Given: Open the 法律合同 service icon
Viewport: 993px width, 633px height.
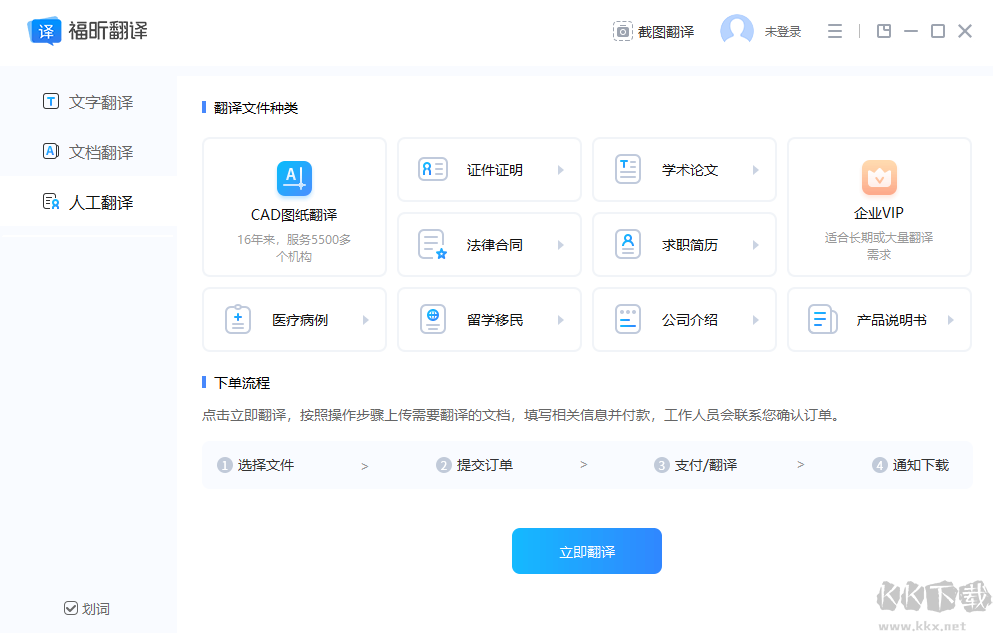Looking at the screenshot, I should (433, 244).
